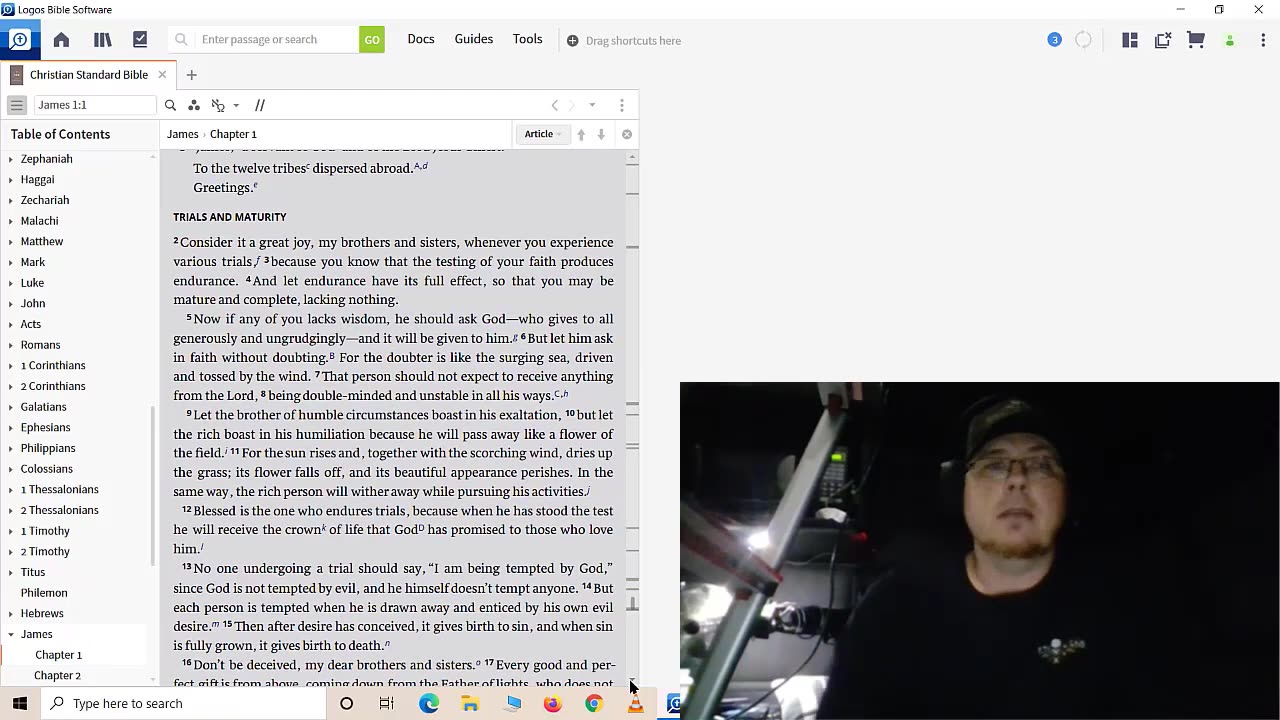1280x720 pixels.
Task: Go to next article with down arrow
Action: pyautogui.click(x=601, y=134)
